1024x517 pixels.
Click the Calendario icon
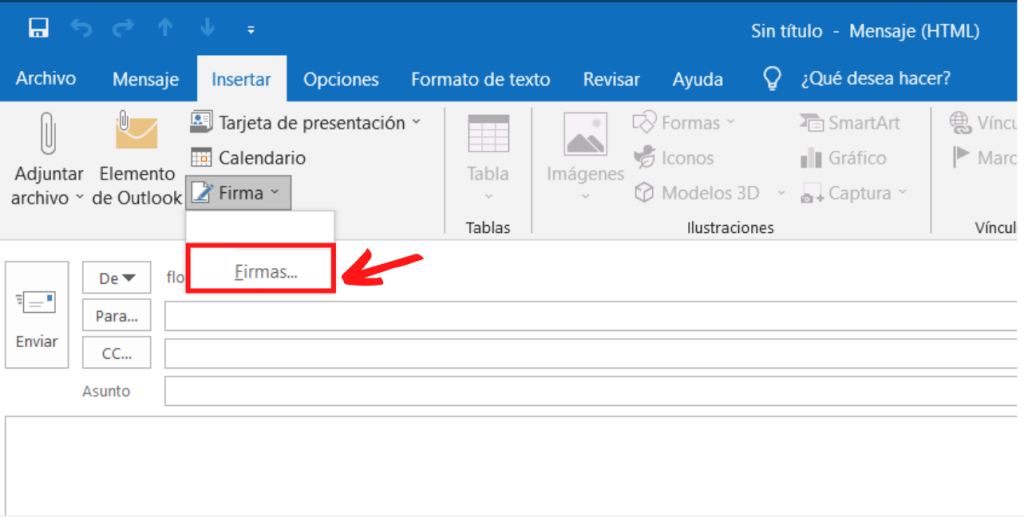click(x=201, y=157)
